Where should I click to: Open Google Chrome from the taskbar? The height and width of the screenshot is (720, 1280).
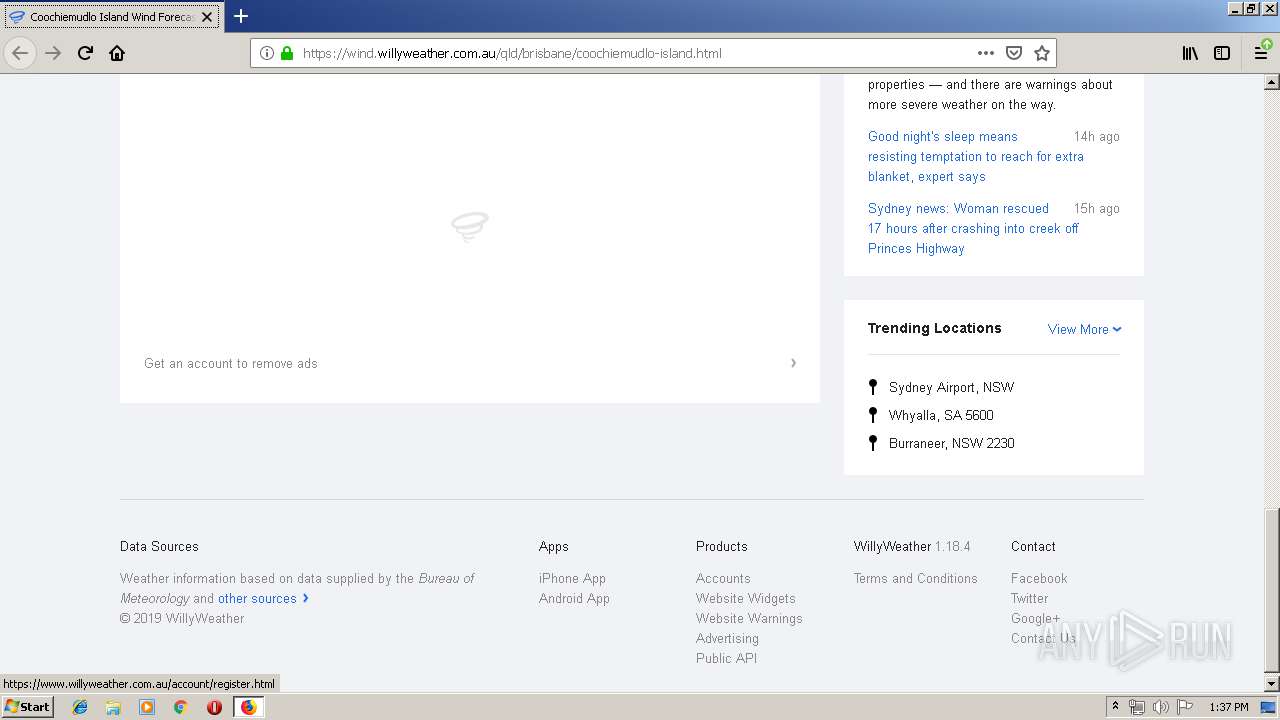[x=180, y=707]
